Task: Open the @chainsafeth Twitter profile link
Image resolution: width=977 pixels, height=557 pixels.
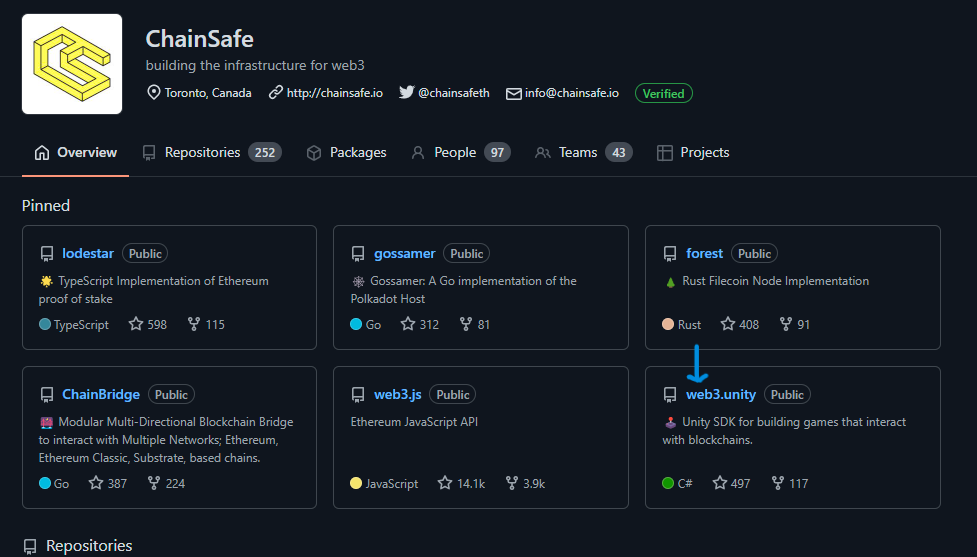Action: 454,93
